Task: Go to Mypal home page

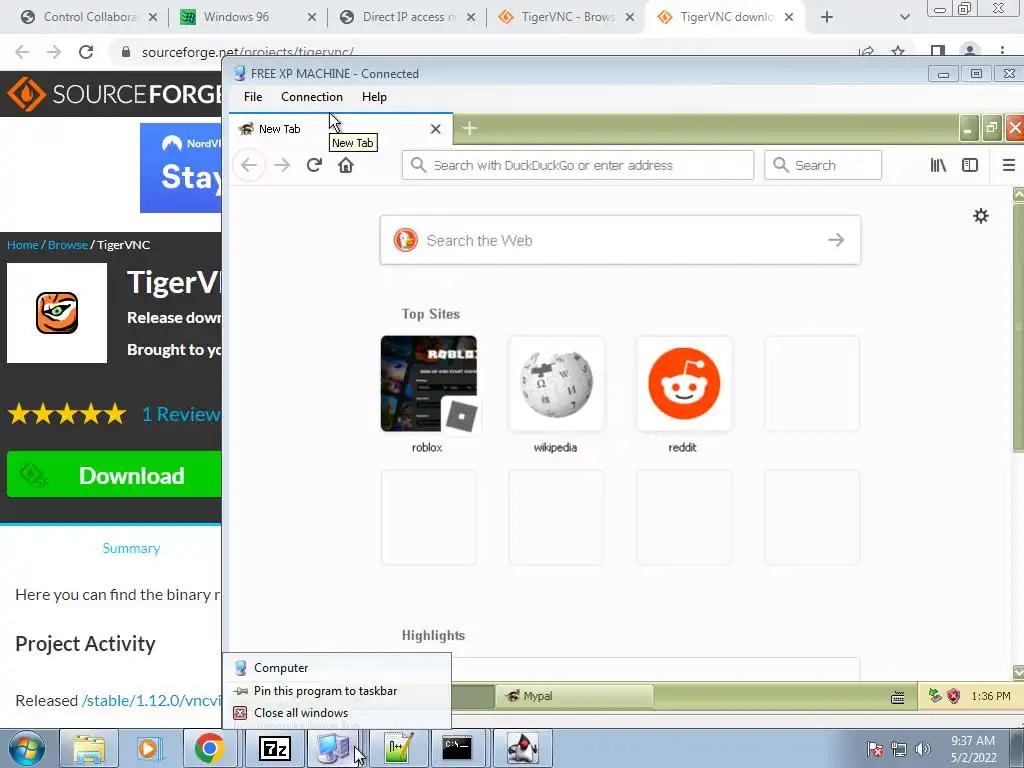Action: (345, 165)
